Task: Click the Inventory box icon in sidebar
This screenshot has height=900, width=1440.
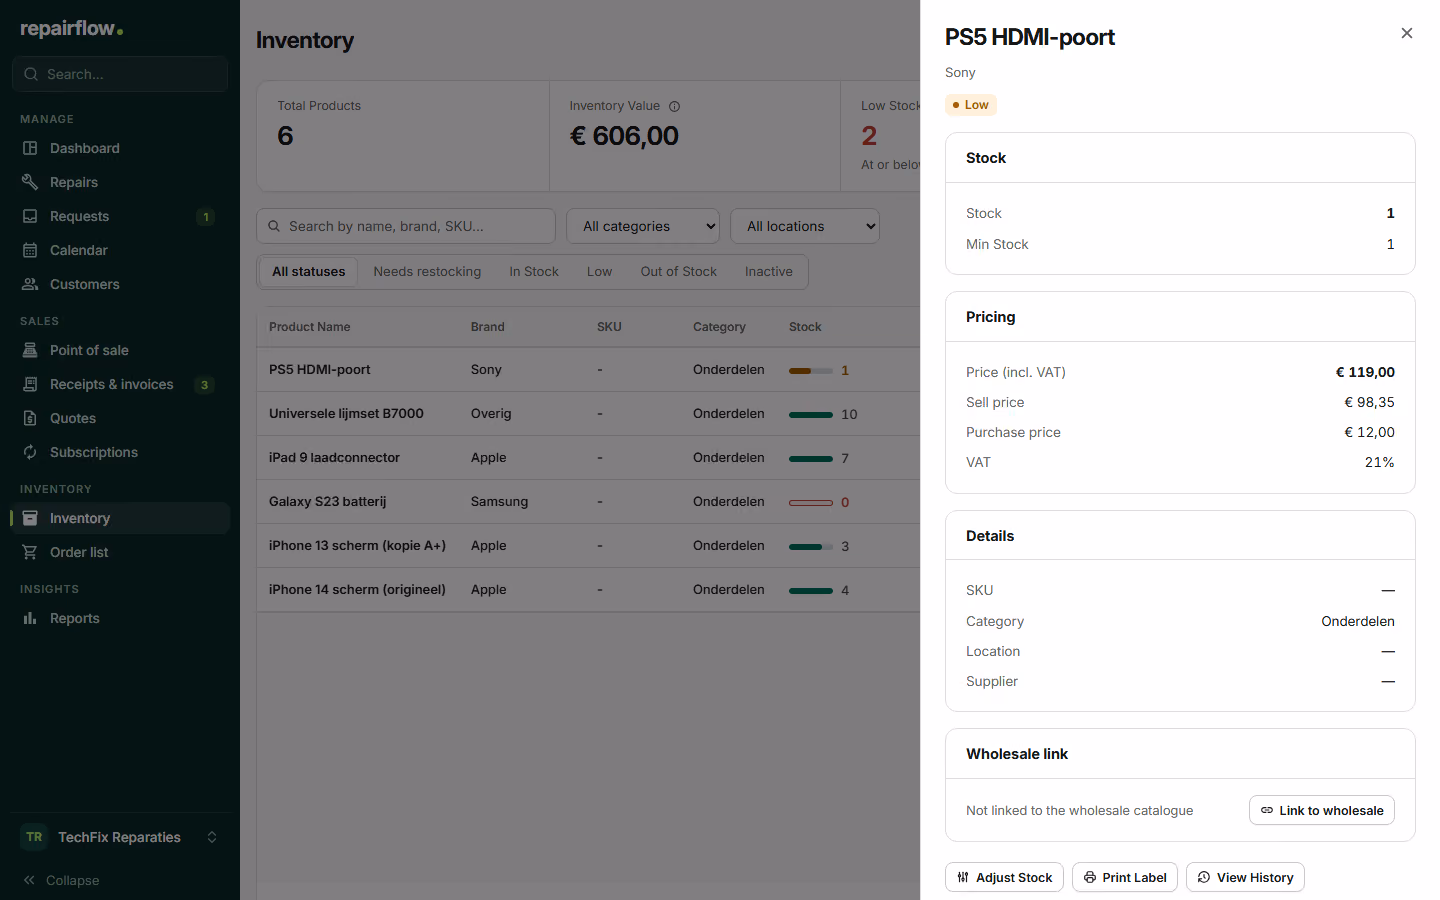Action: (30, 518)
